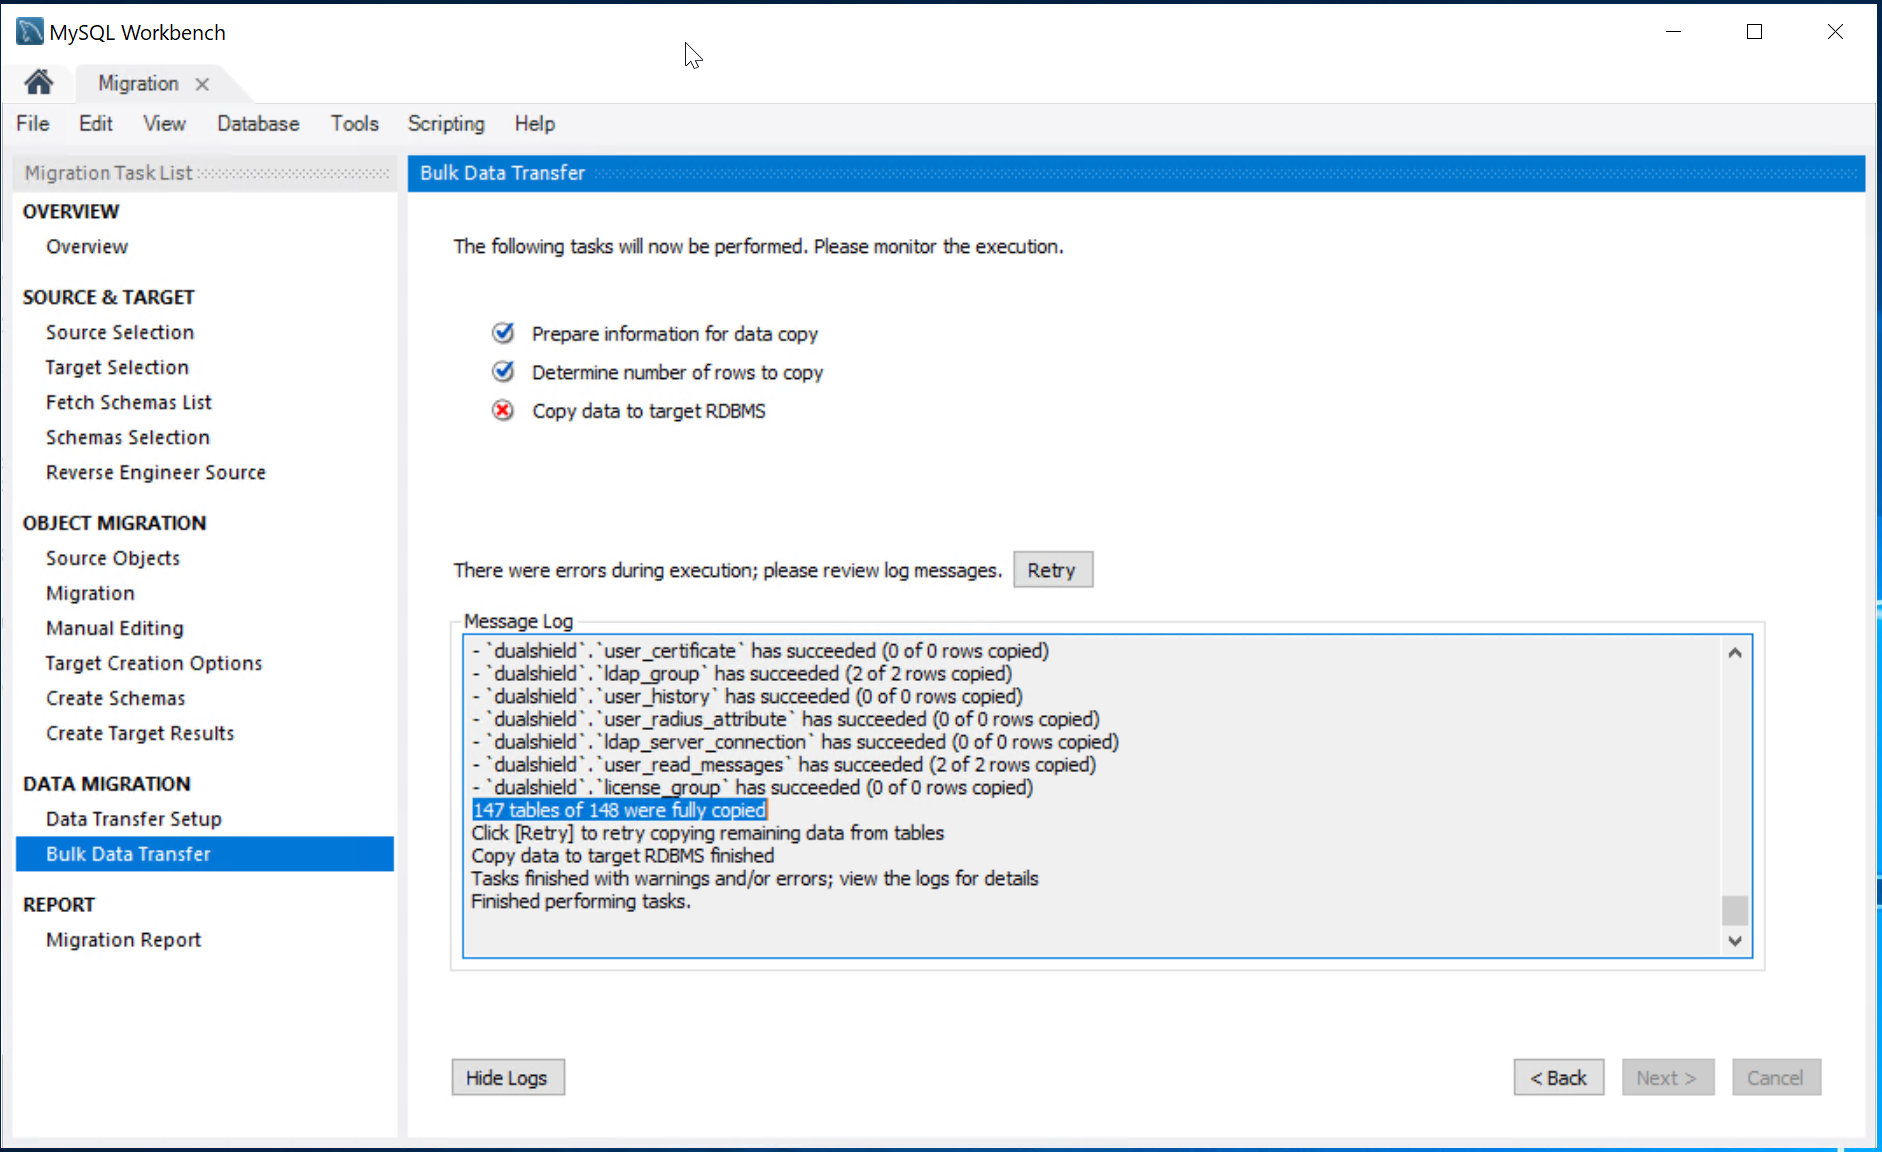Click the failed Copy data status icon
1882x1152 pixels.
pos(503,411)
